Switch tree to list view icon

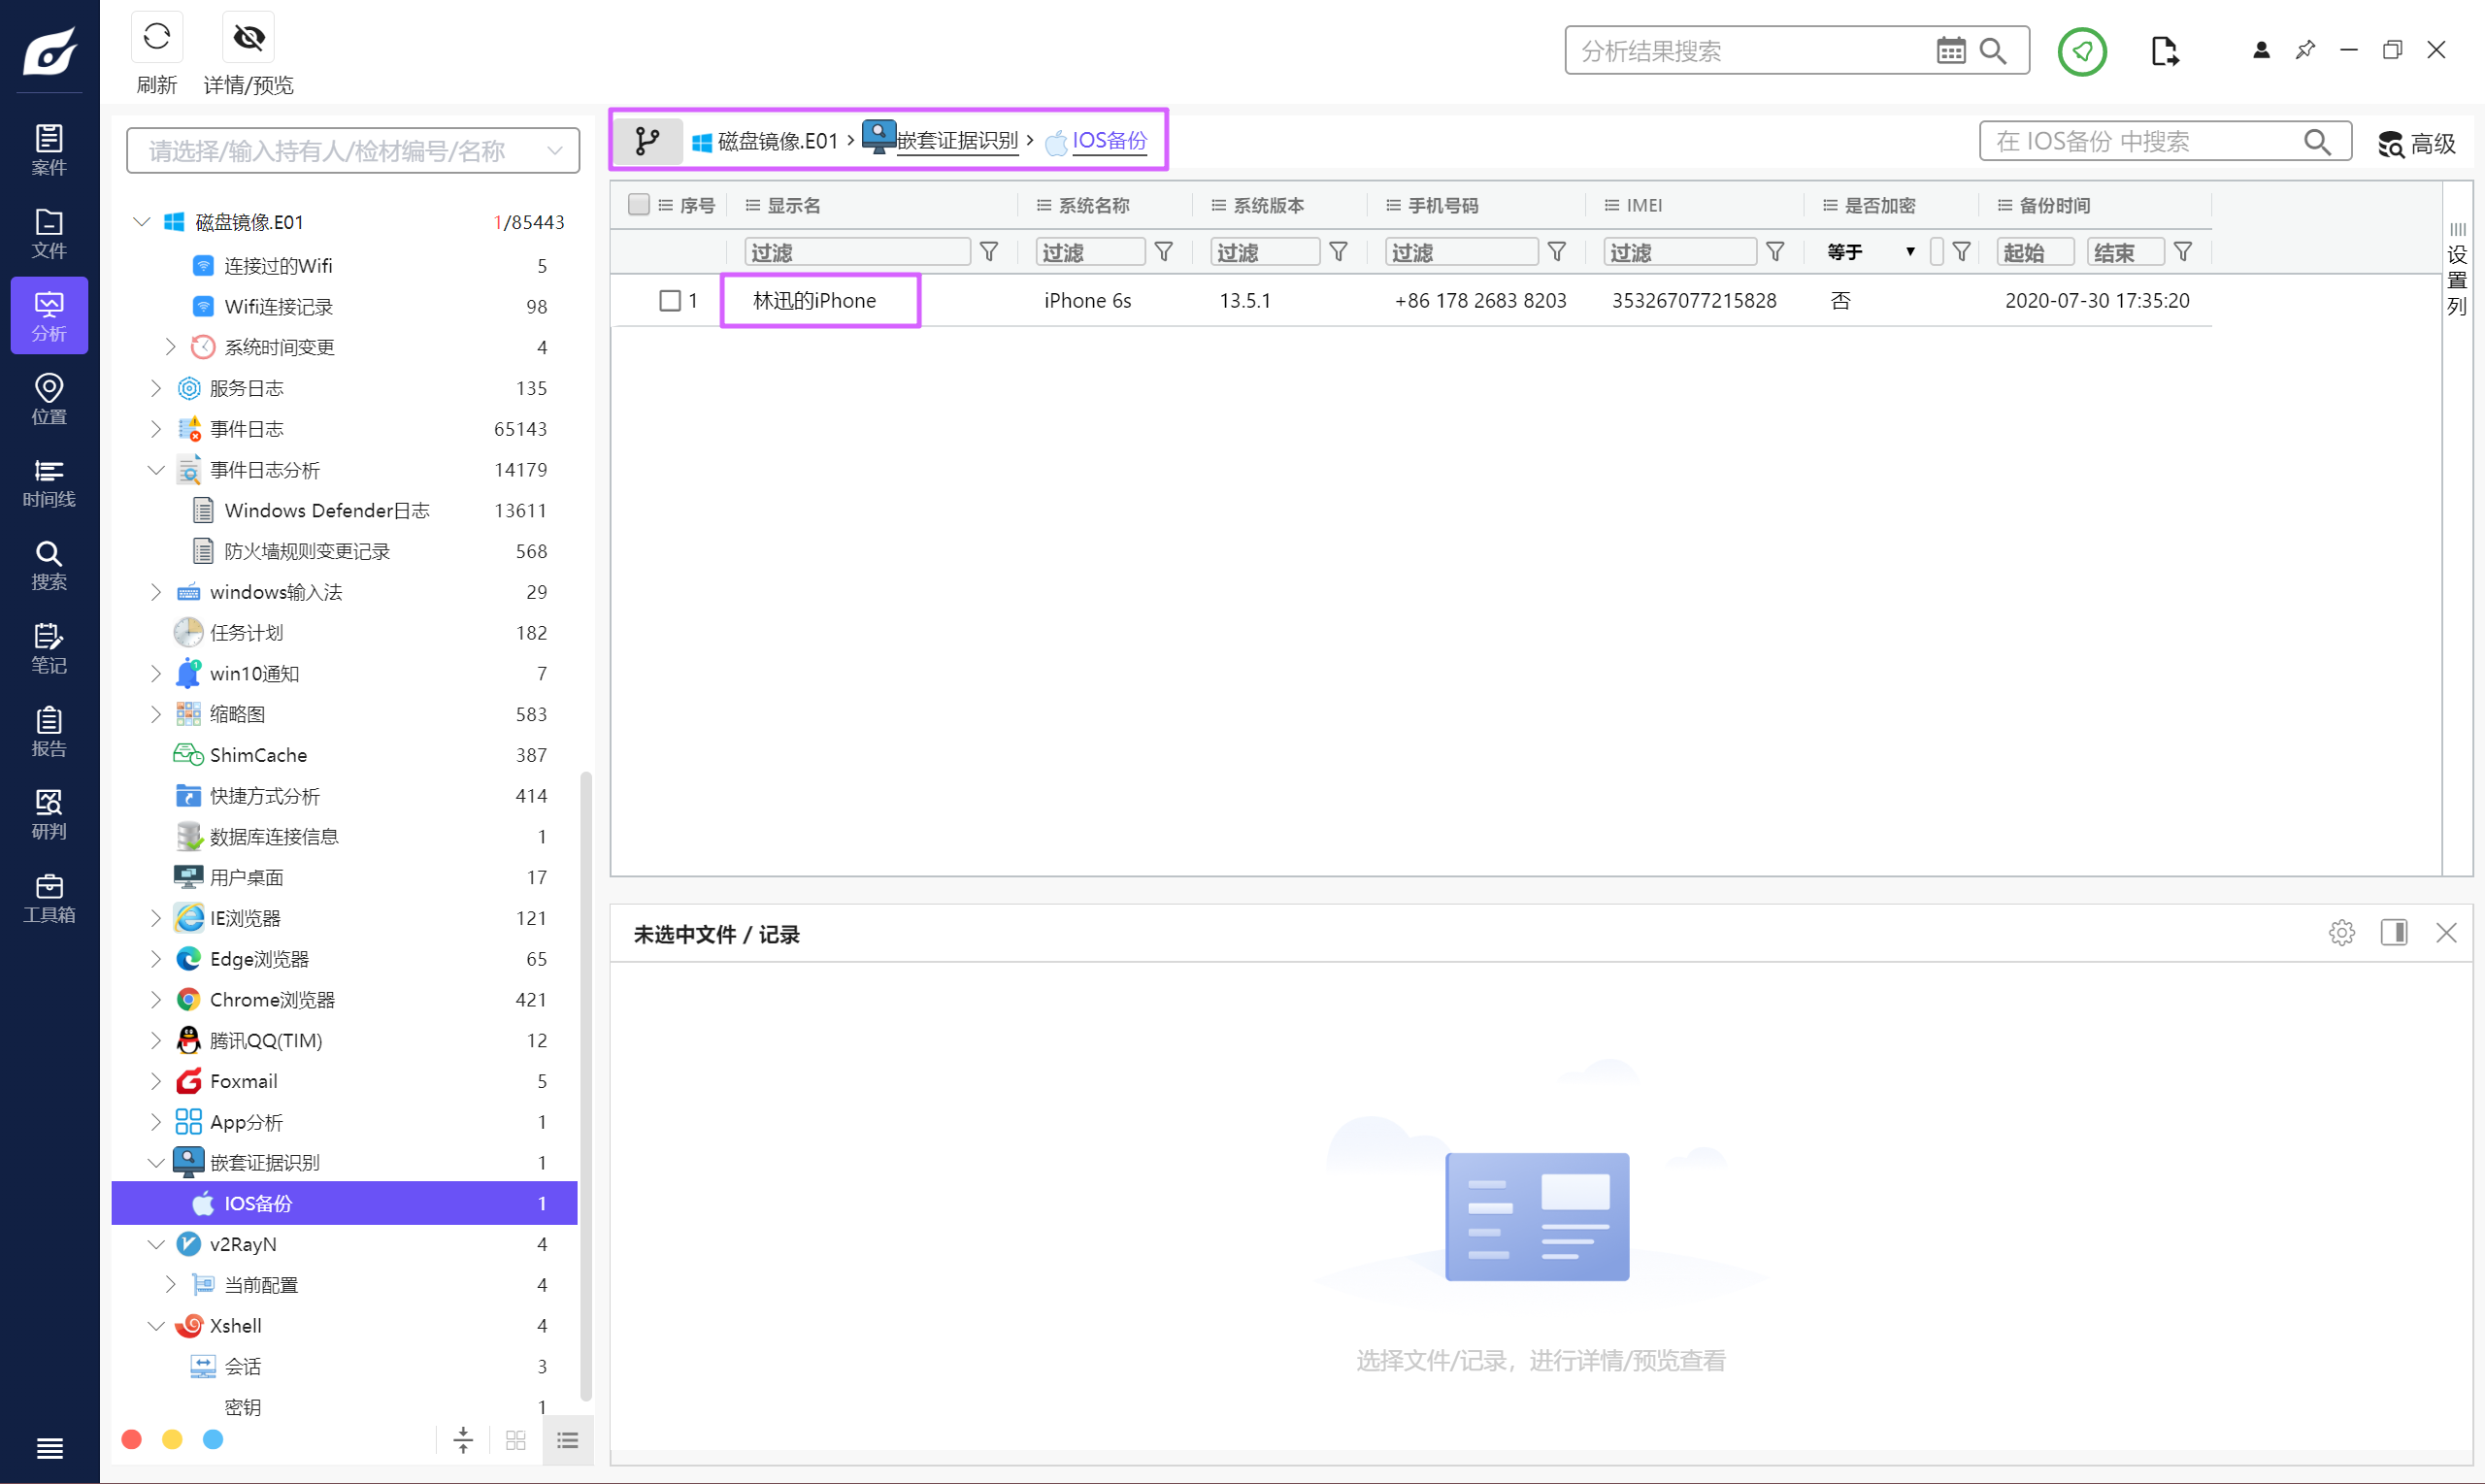[x=568, y=1440]
